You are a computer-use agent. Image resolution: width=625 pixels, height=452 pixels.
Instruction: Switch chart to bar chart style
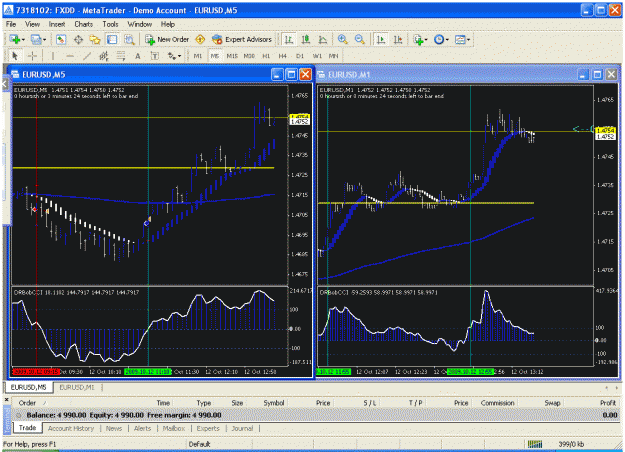pyautogui.click(x=289, y=39)
